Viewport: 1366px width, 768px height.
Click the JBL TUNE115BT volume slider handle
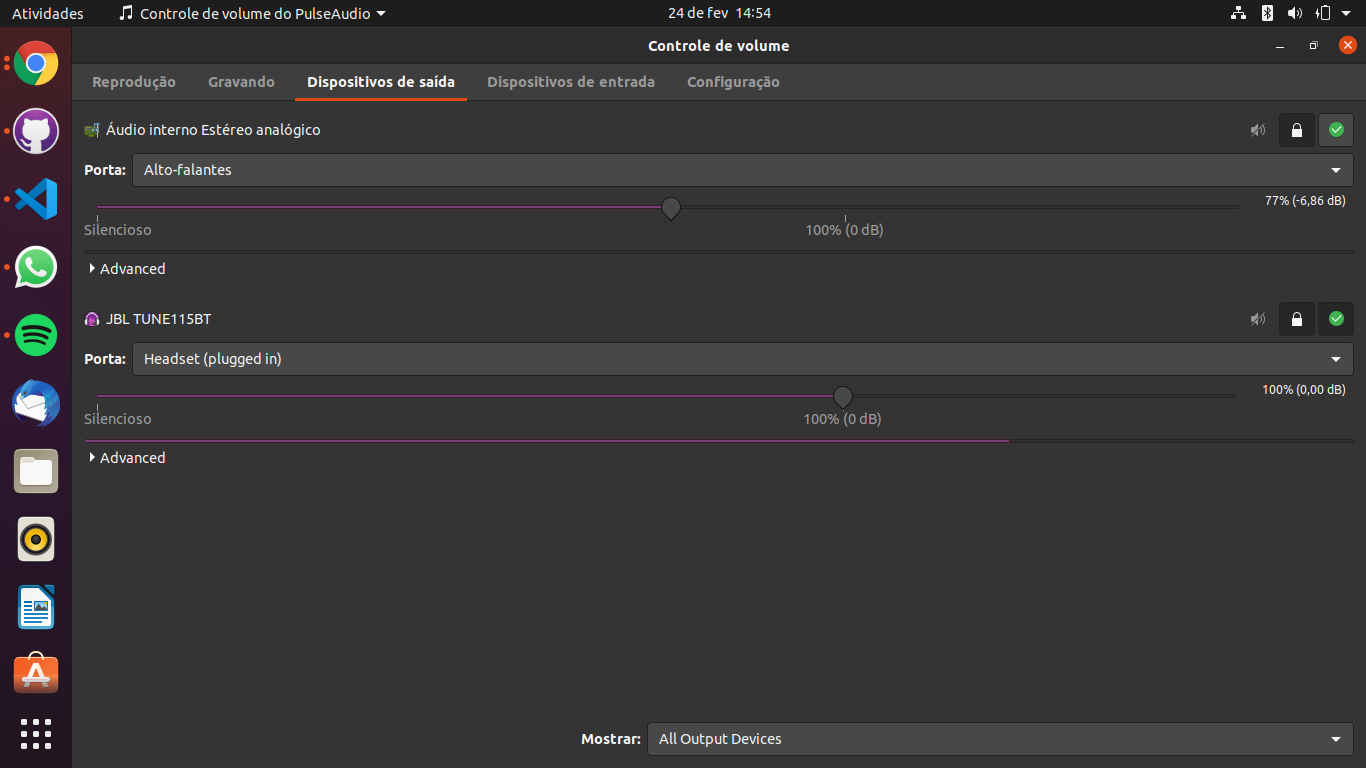(x=843, y=397)
